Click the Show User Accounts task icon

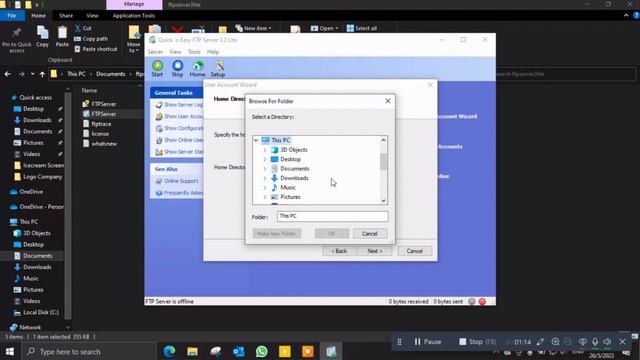[159, 116]
